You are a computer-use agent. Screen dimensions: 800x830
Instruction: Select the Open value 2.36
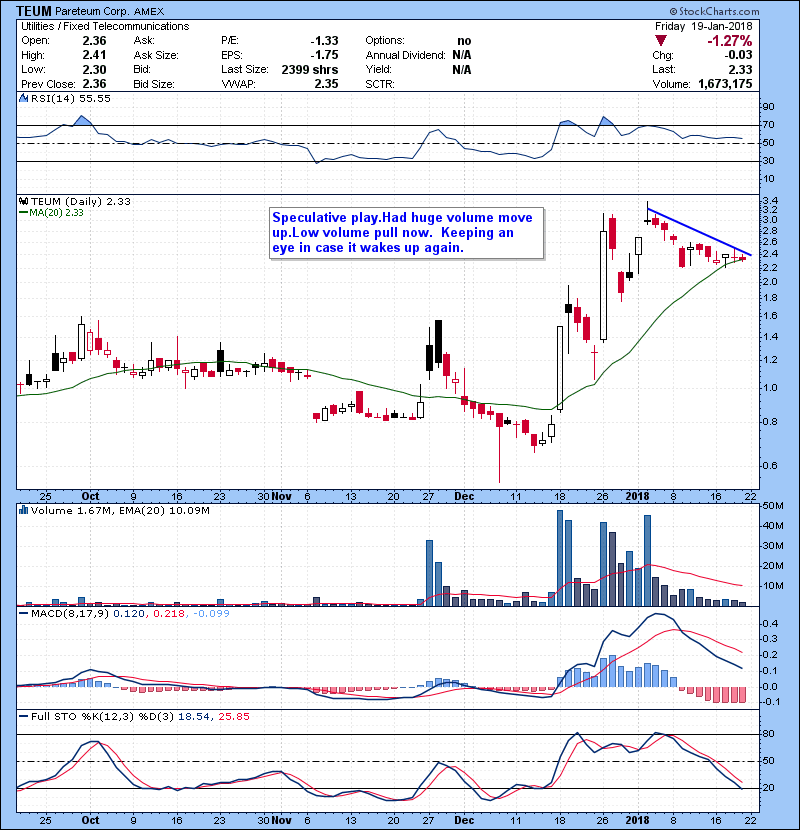pyautogui.click(x=94, y=41)
